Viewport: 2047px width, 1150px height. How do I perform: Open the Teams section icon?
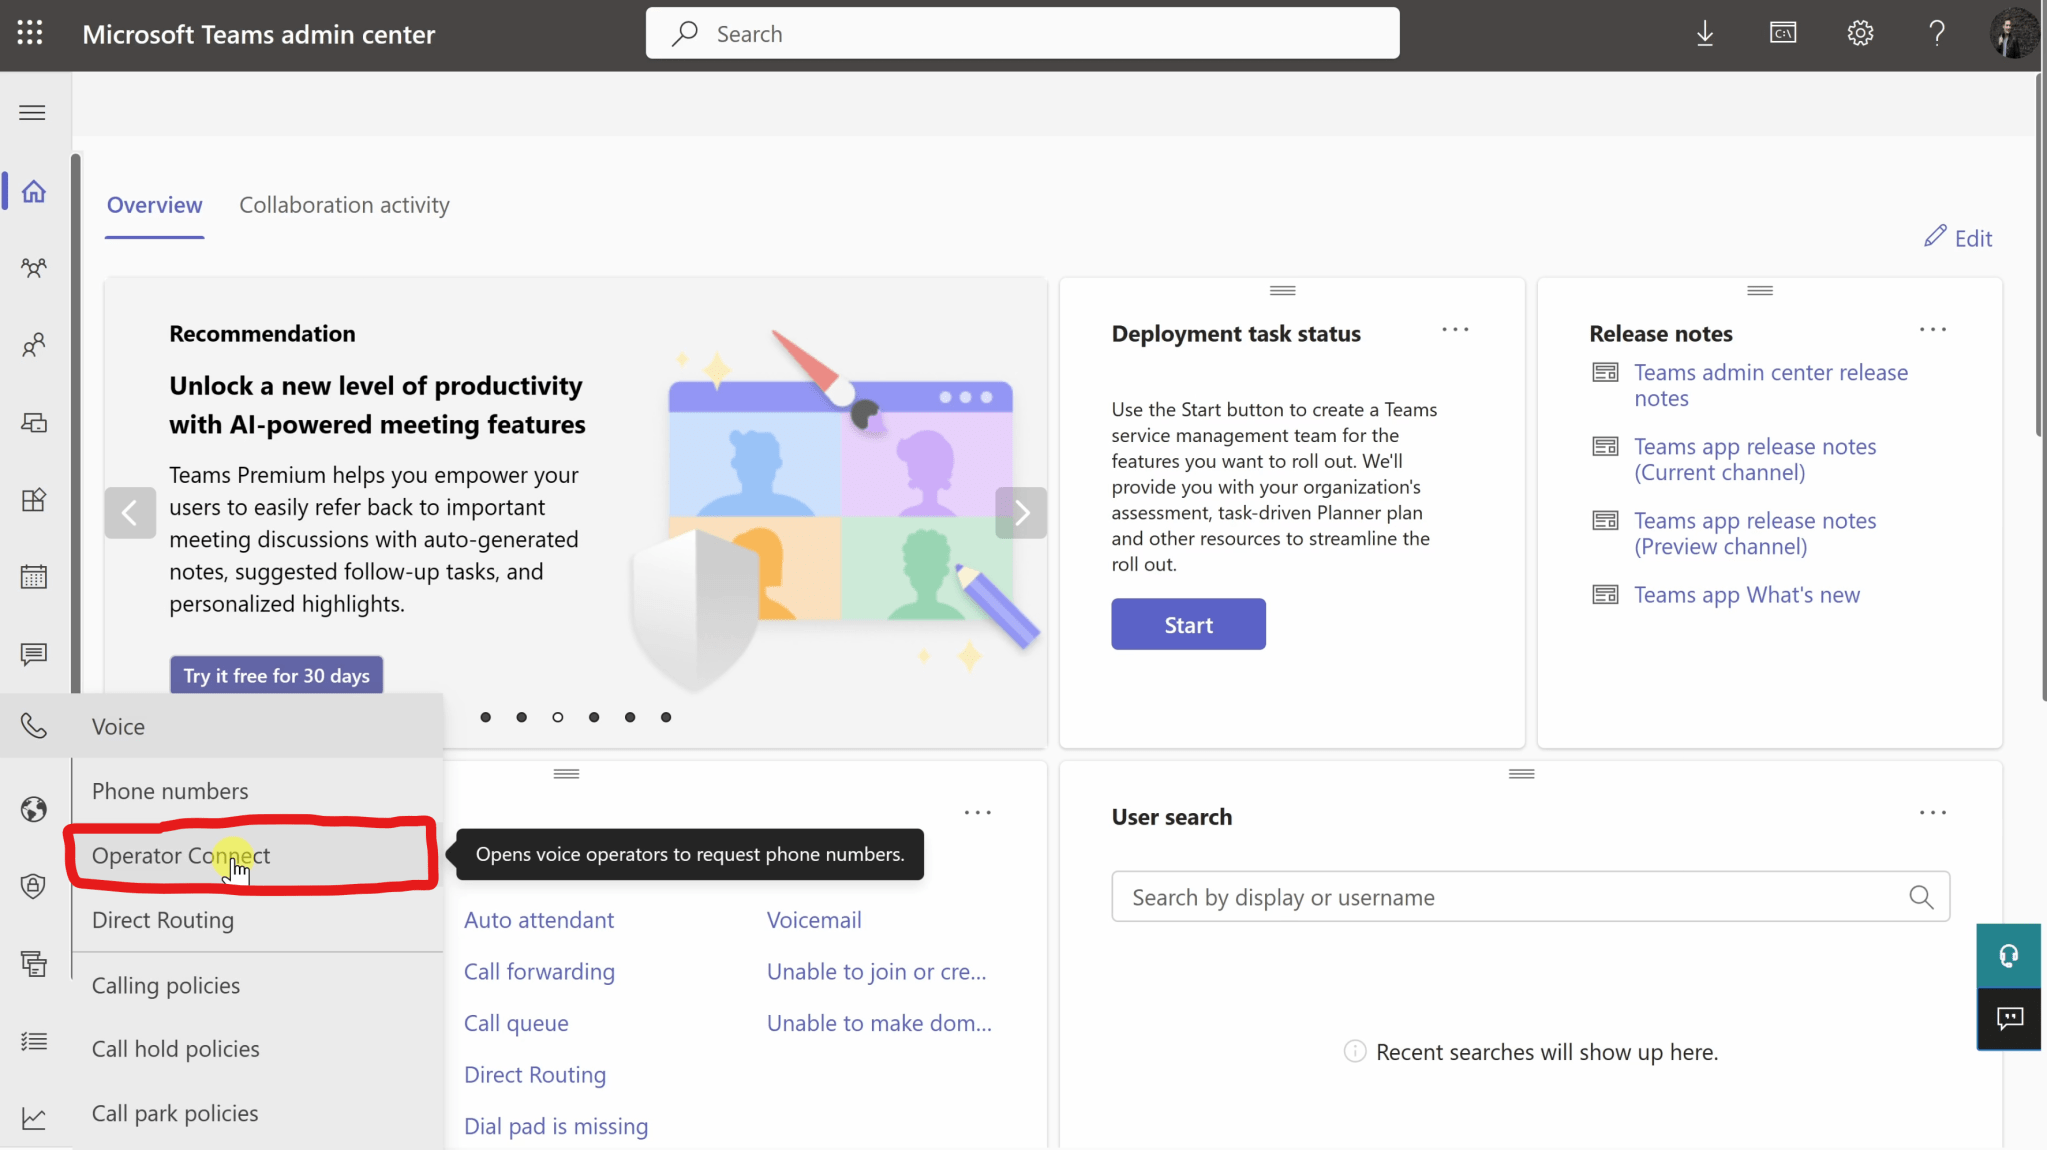coord(34,267)
